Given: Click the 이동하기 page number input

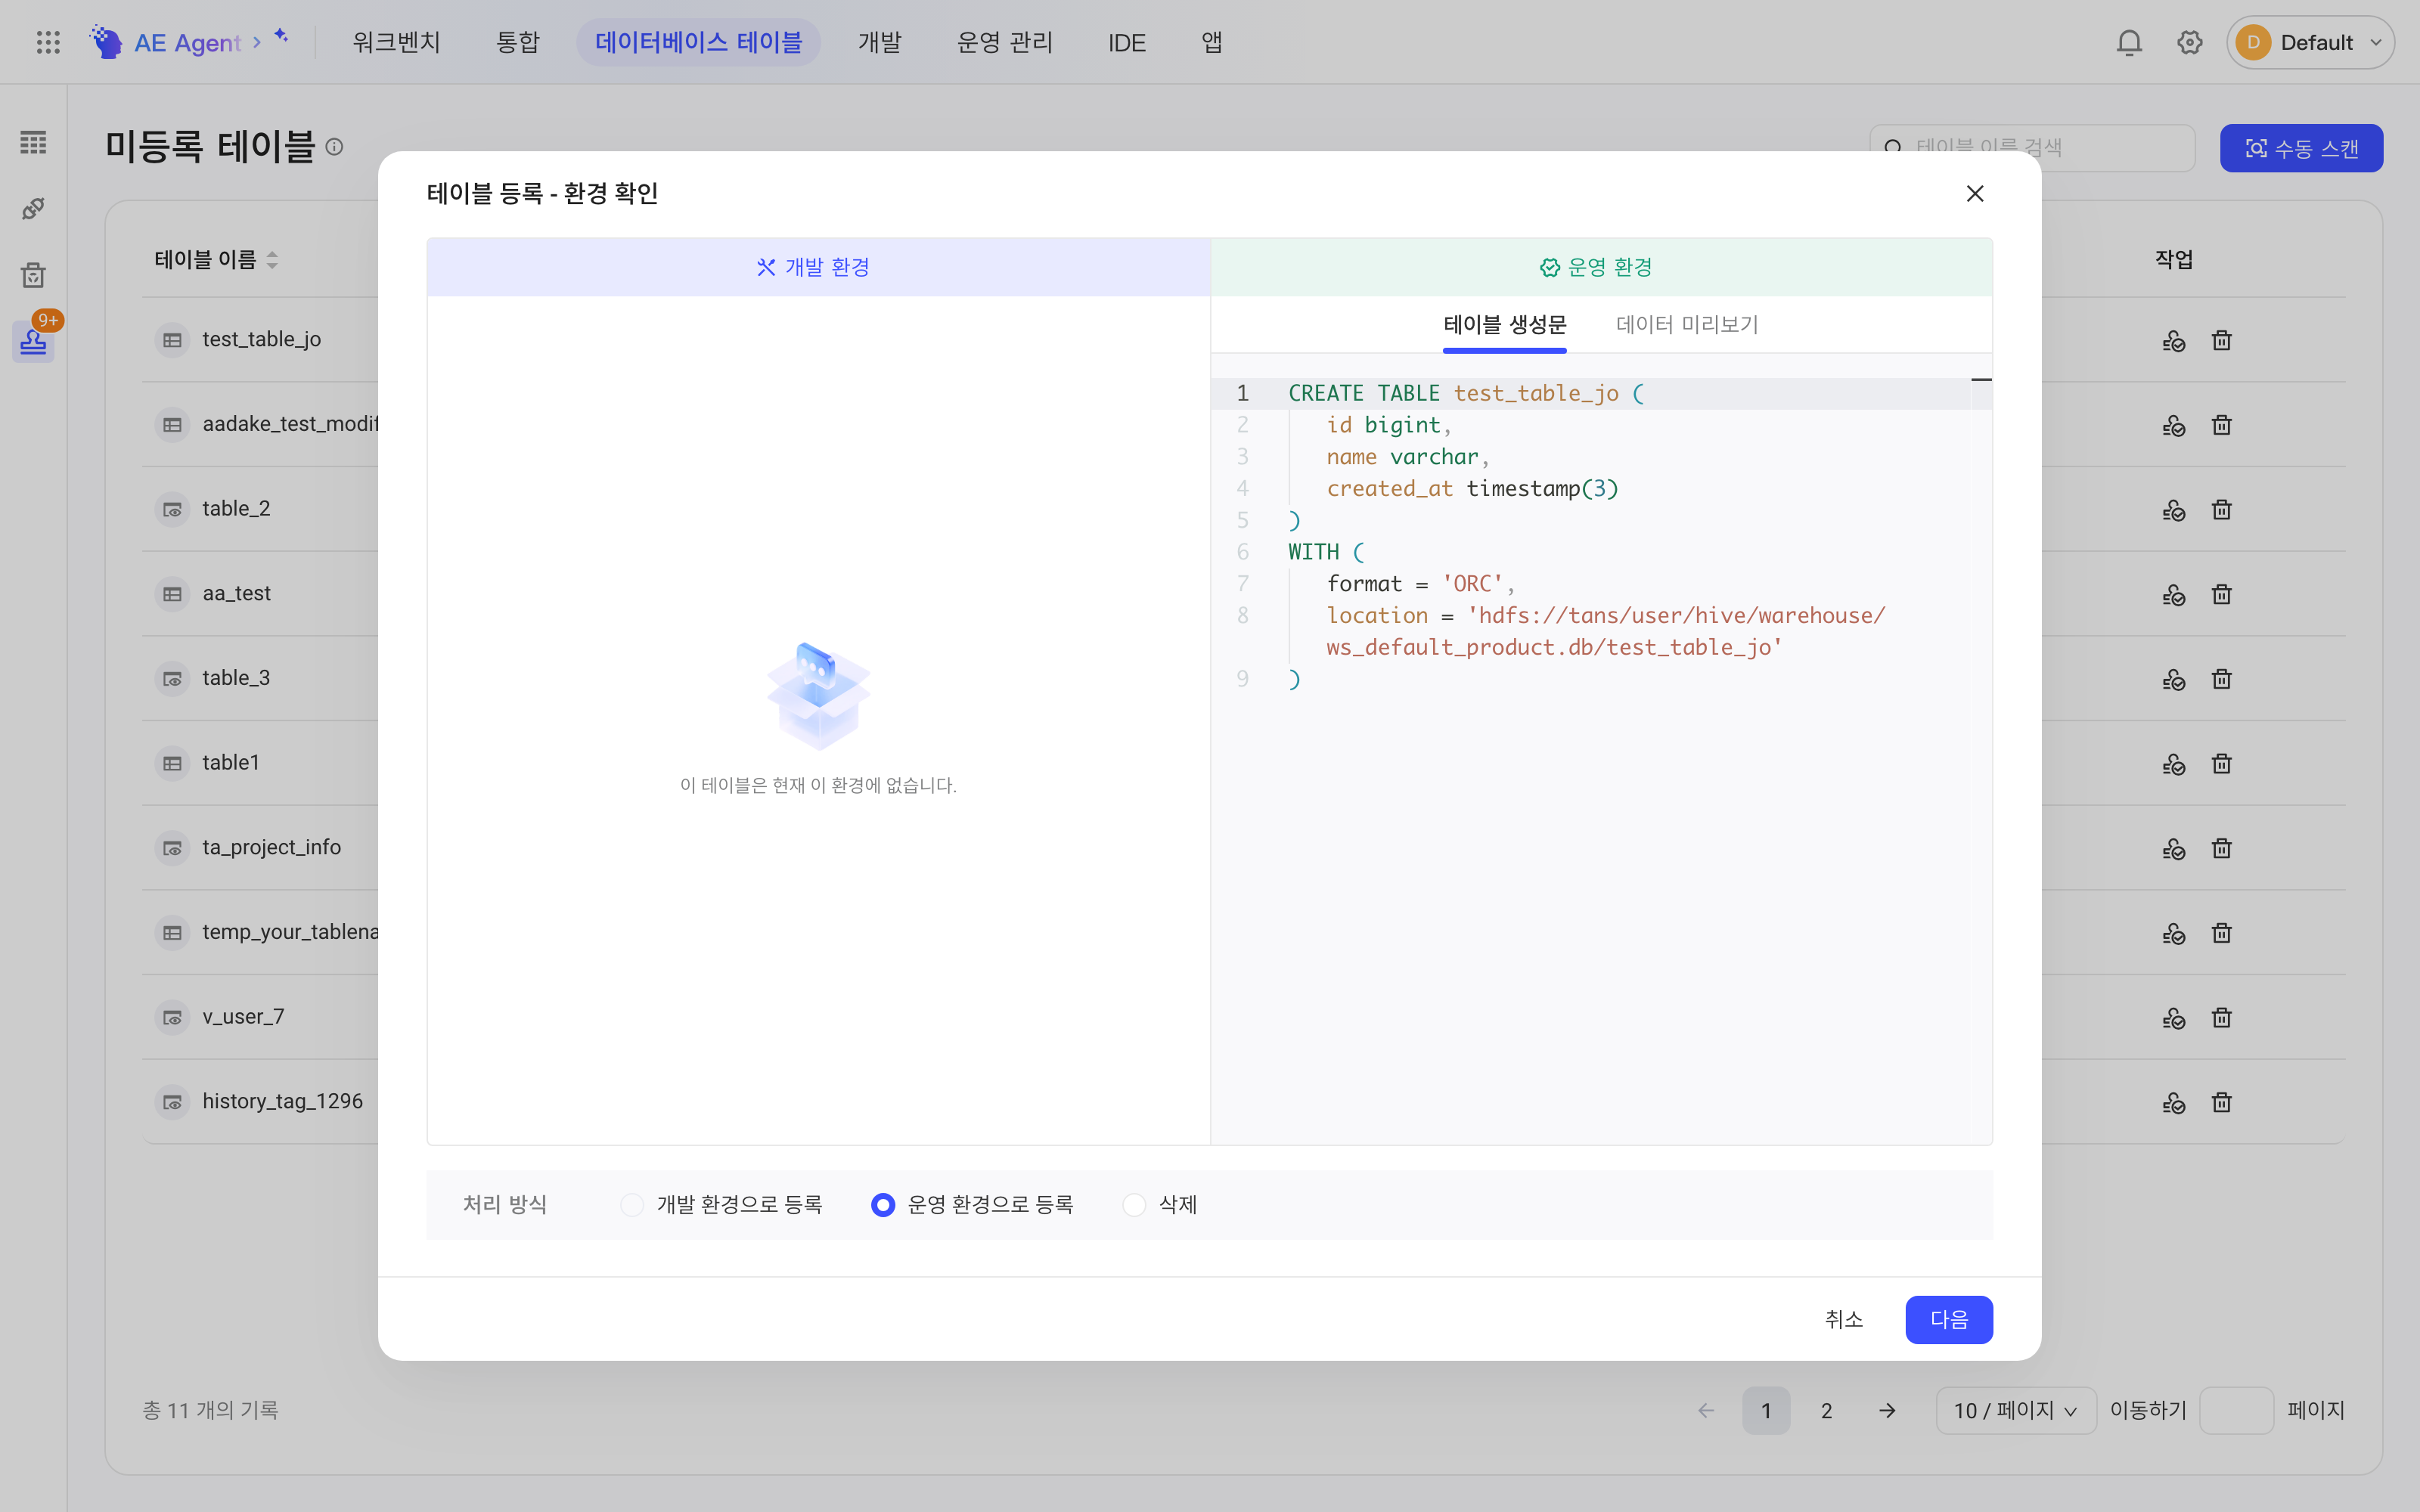Looking at the screenshot, I should 2236,1410.
